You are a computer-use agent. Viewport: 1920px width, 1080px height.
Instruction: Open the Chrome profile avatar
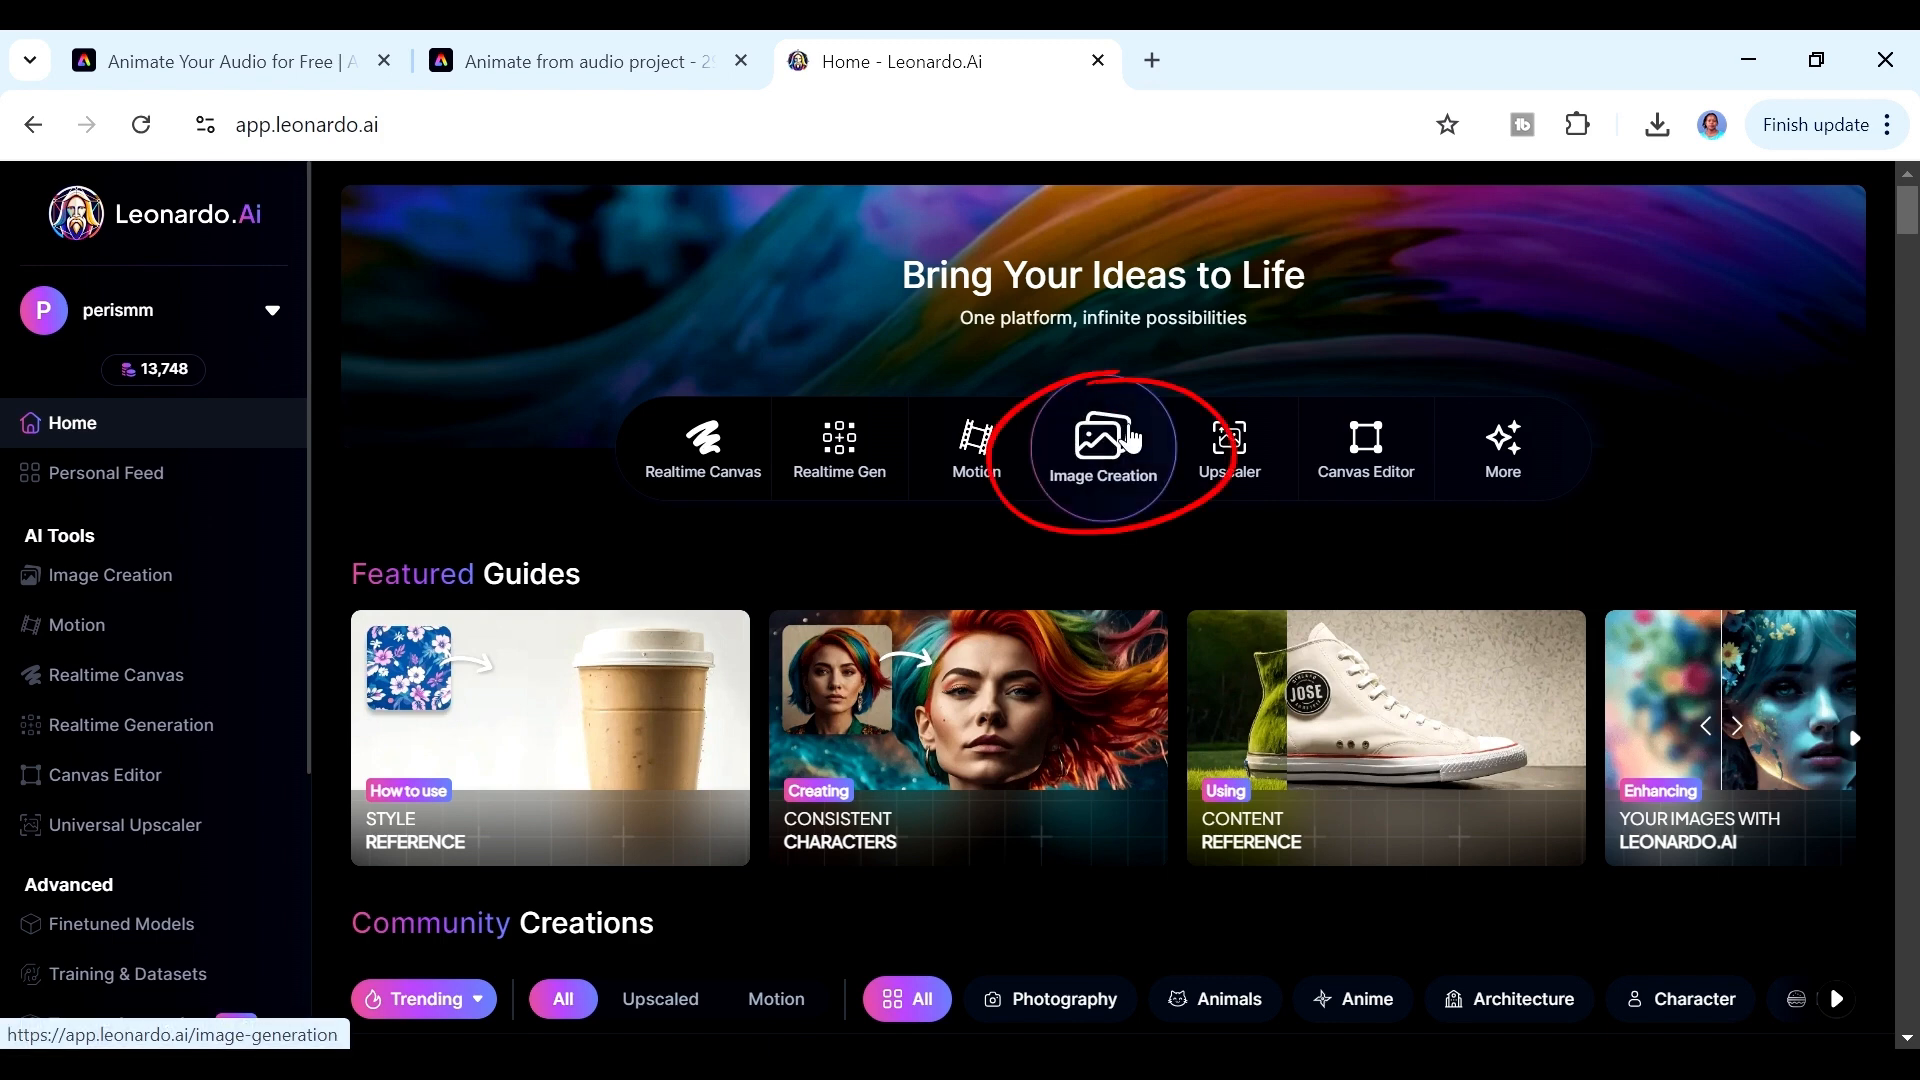[1712, 125]
